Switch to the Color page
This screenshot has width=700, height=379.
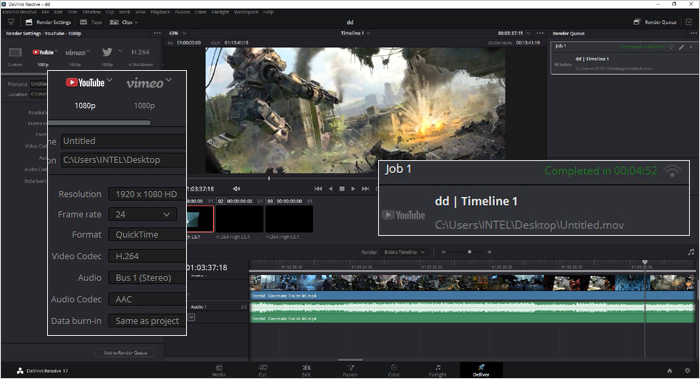coord(394,371)
